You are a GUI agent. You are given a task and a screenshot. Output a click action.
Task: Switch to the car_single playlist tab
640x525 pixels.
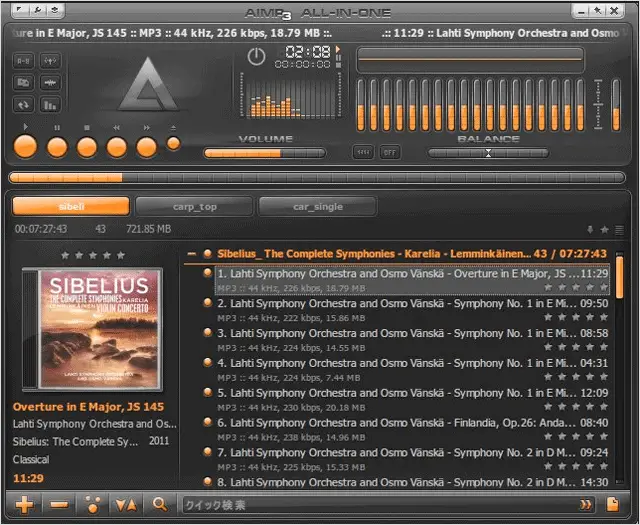[x=318, y=207]
